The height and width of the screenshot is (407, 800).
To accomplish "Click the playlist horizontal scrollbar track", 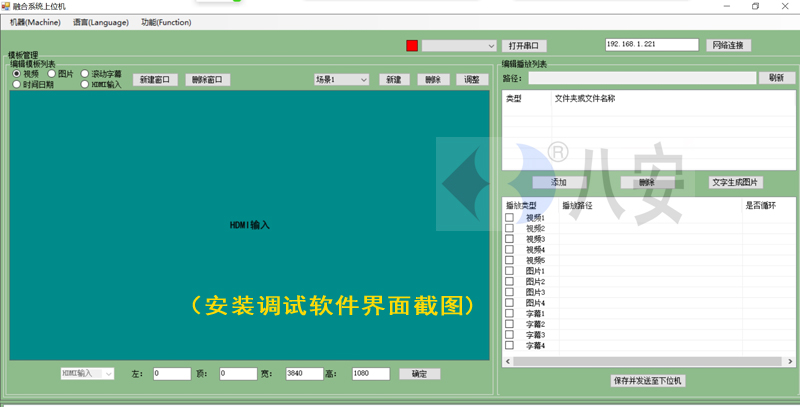I will pos(647,362).
